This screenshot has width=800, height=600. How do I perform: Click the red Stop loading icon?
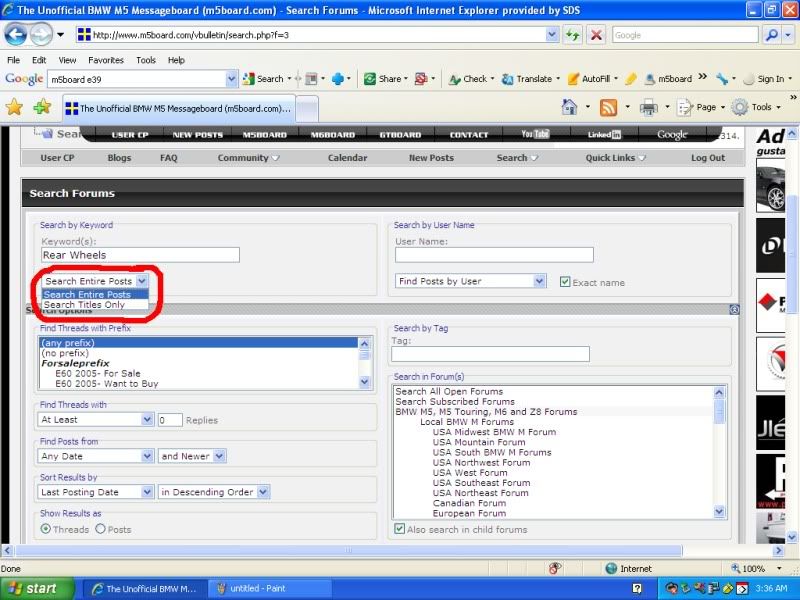point(596,34)
